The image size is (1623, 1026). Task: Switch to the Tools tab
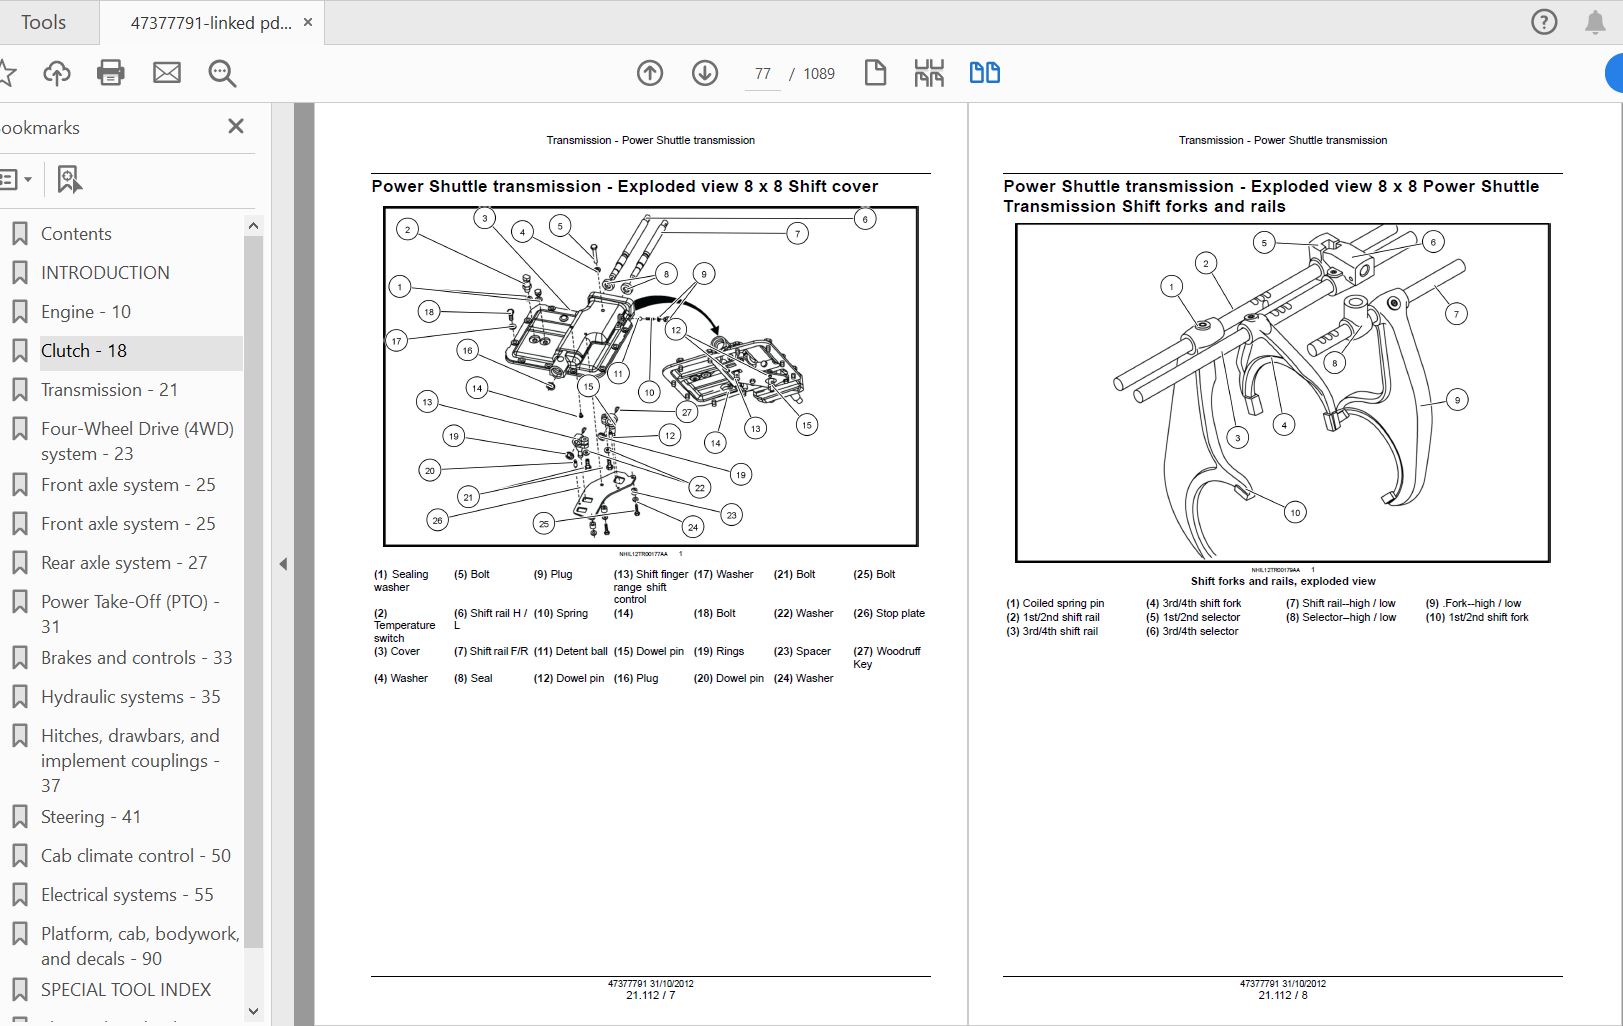(x=44, y=22)
